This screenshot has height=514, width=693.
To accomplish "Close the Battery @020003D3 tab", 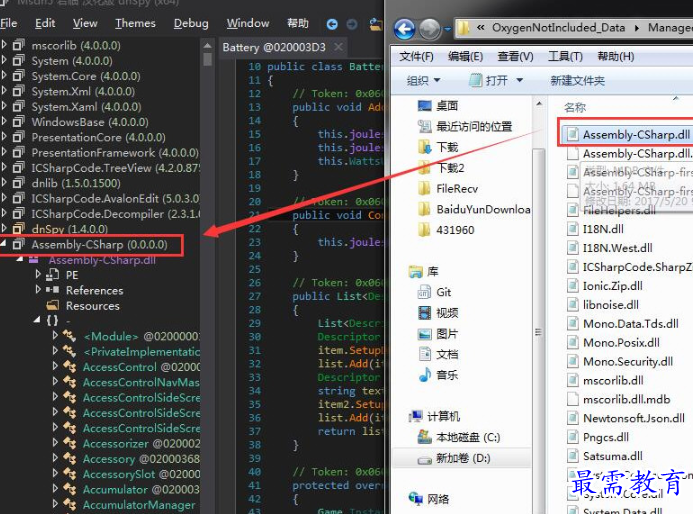I will point(338,47).
